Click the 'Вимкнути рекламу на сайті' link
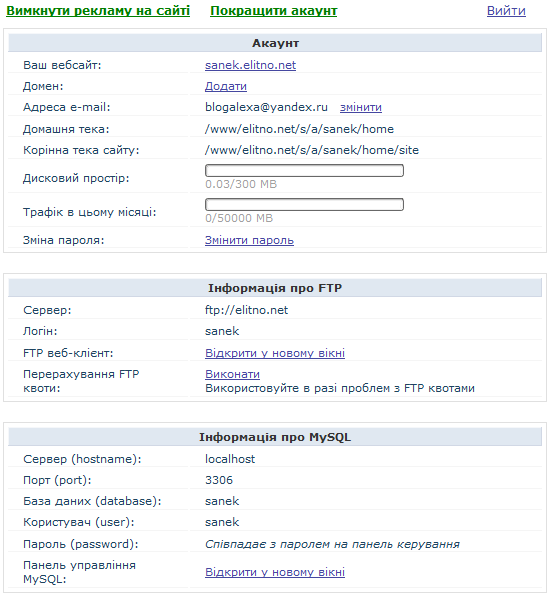The image size is (556, 609). [98, 10]
